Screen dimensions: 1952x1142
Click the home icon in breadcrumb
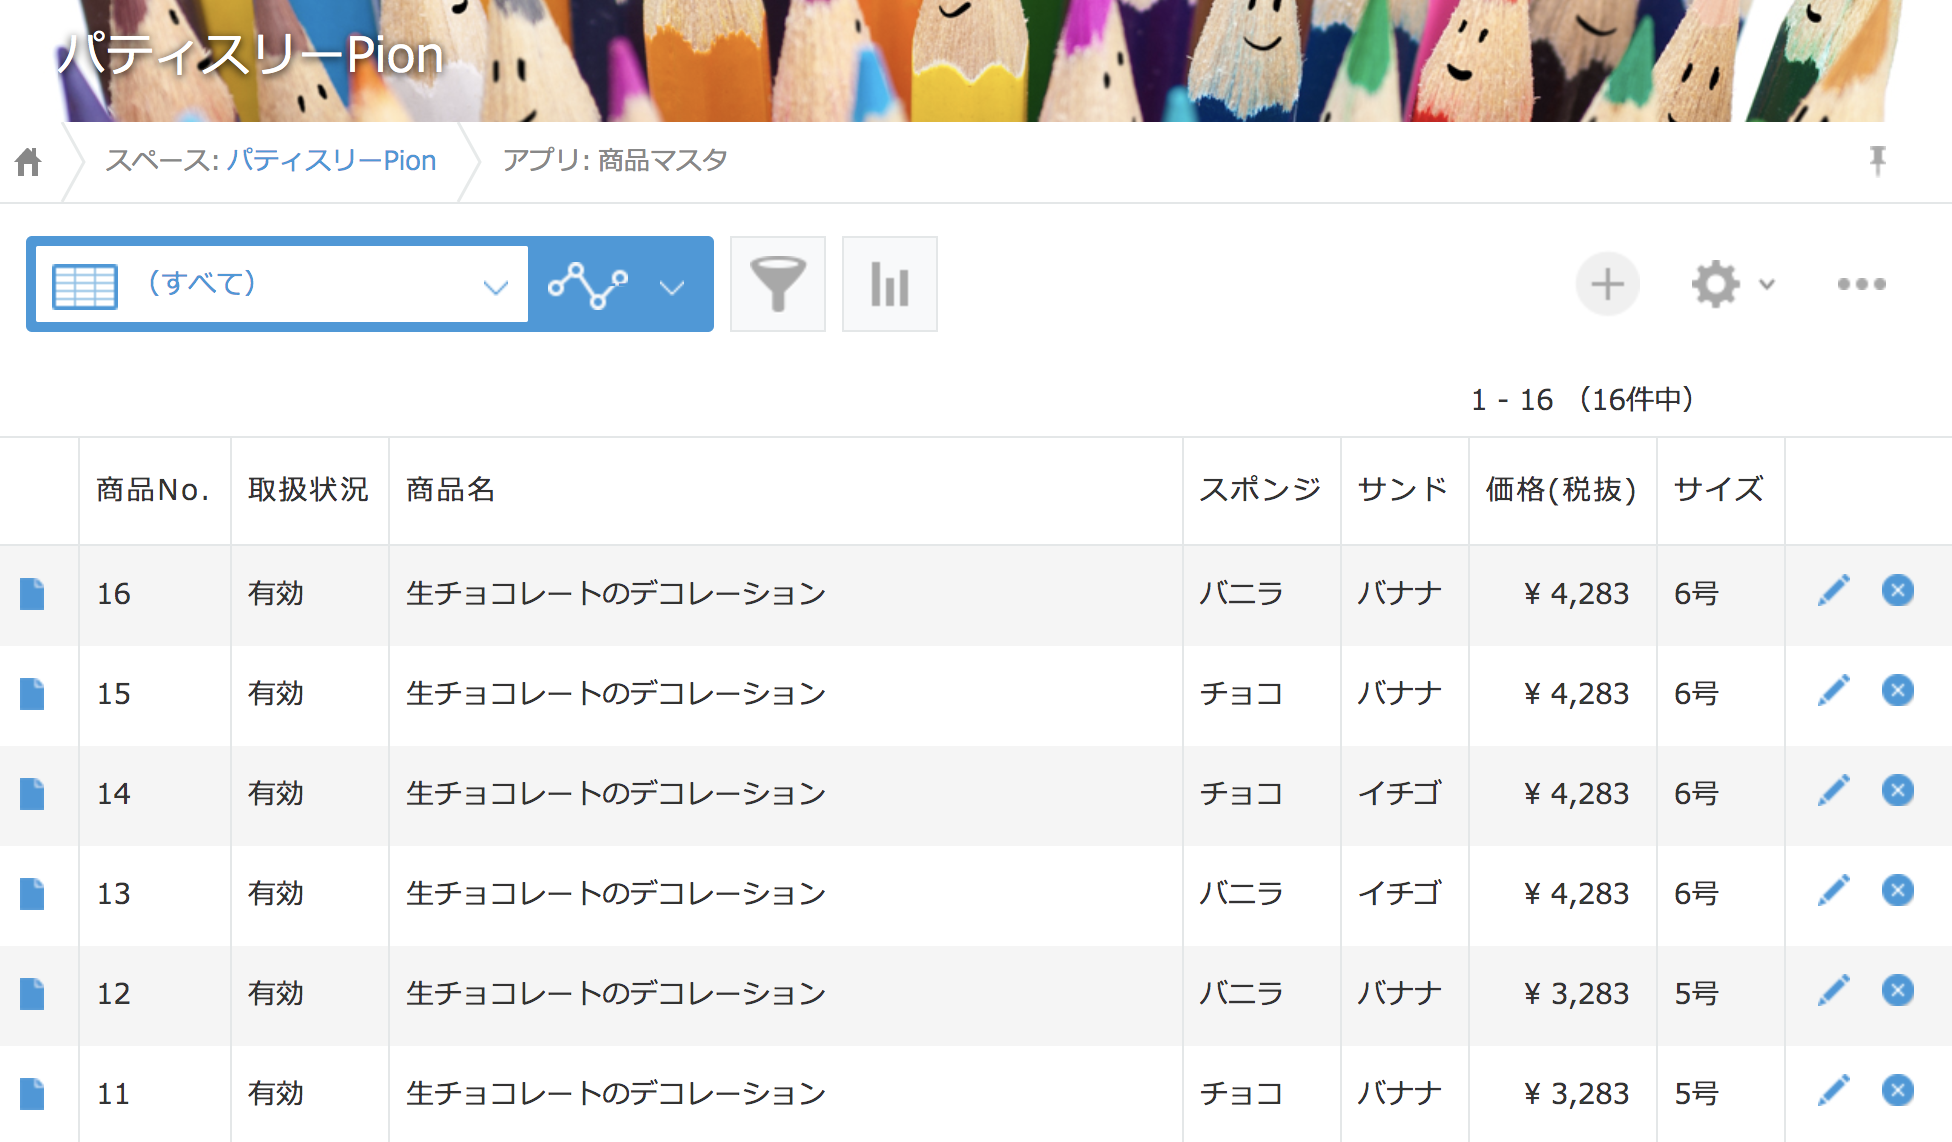[29, 161]
